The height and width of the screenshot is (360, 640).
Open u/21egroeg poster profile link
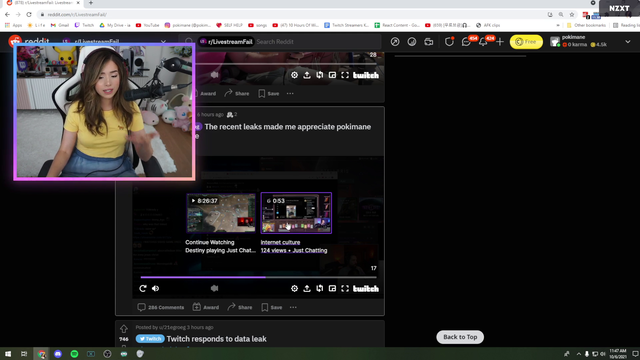[x=172, y=327]
